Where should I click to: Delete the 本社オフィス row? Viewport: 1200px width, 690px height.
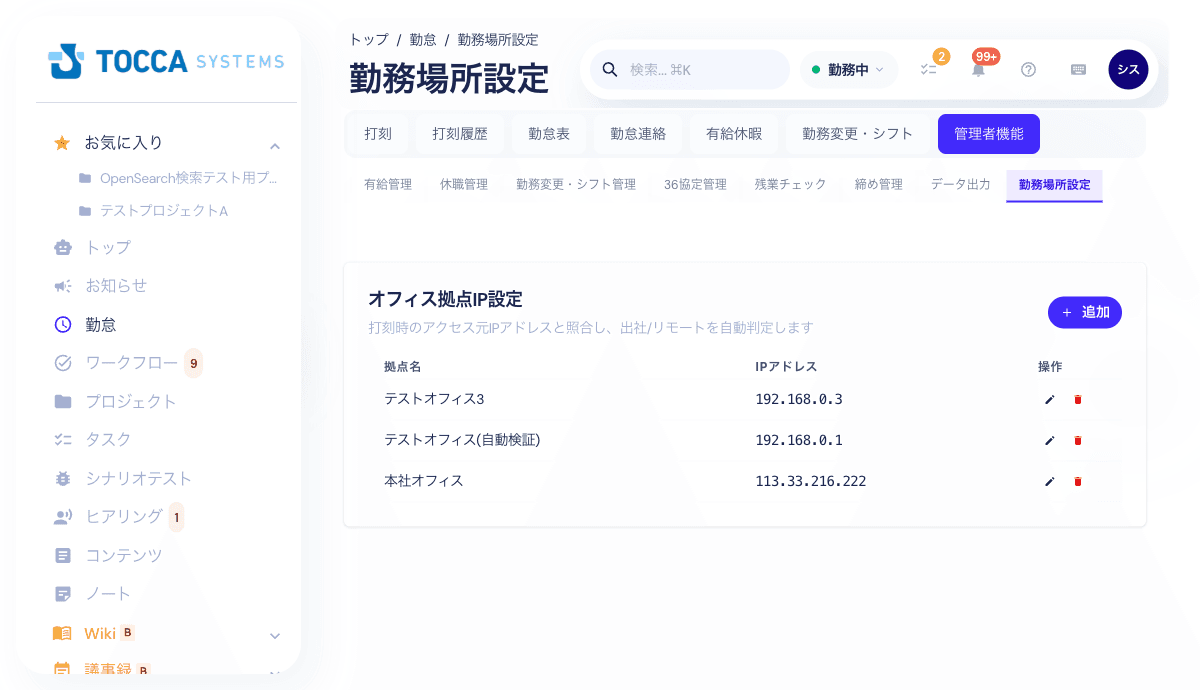point(1078,481)
